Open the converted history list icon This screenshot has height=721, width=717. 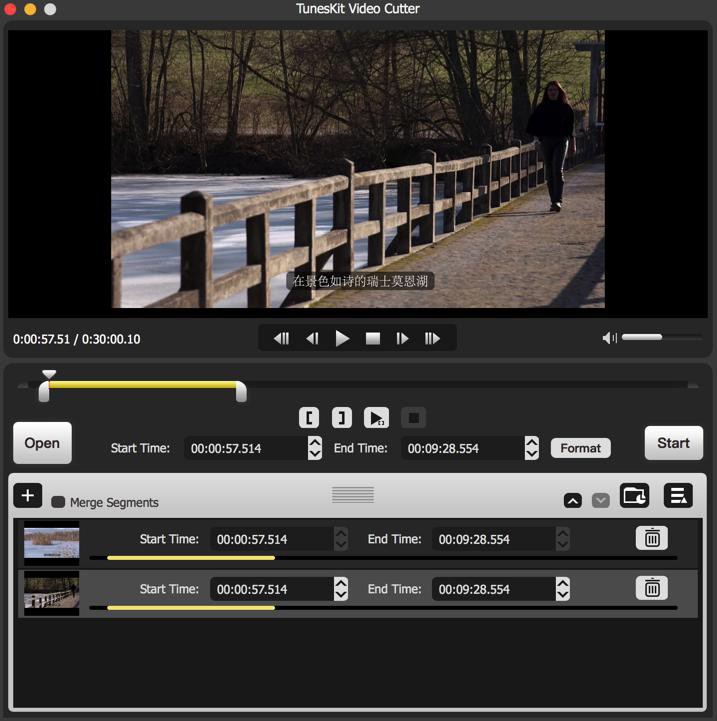tap(678, 495)
